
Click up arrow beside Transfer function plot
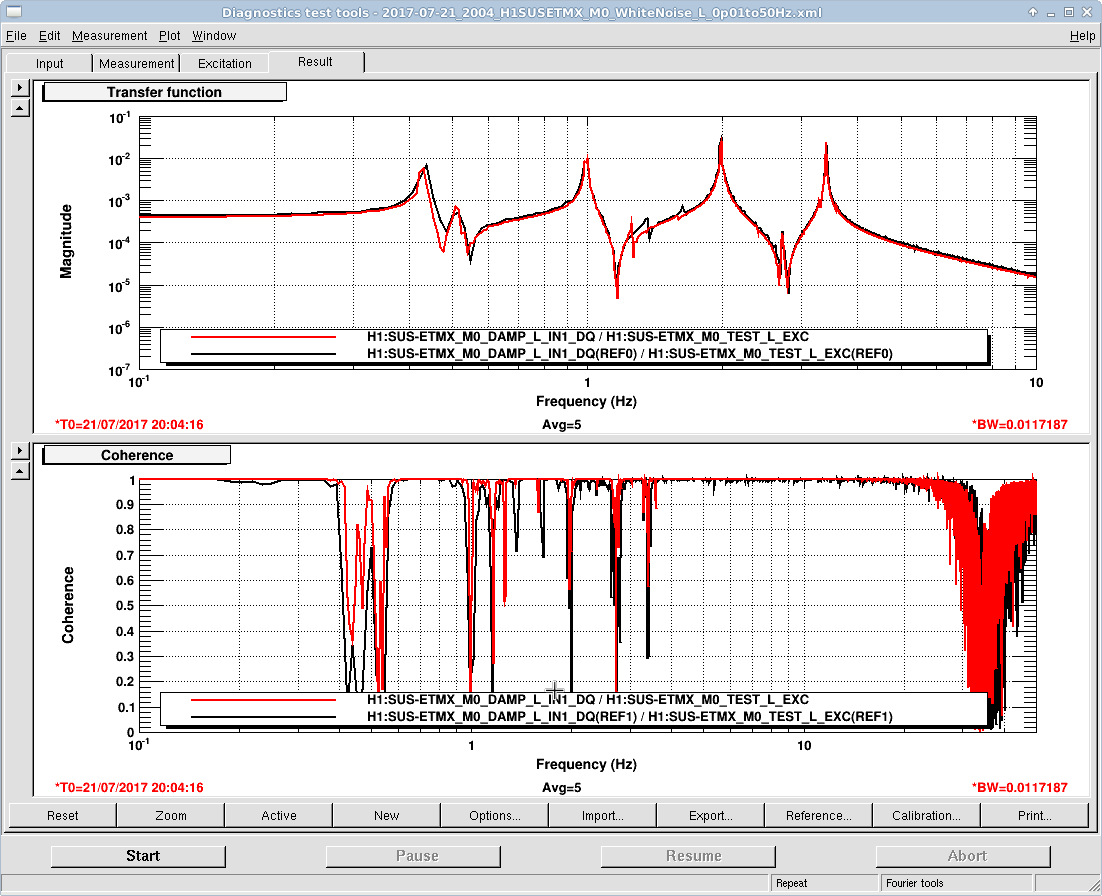click(x=20, y=108)
